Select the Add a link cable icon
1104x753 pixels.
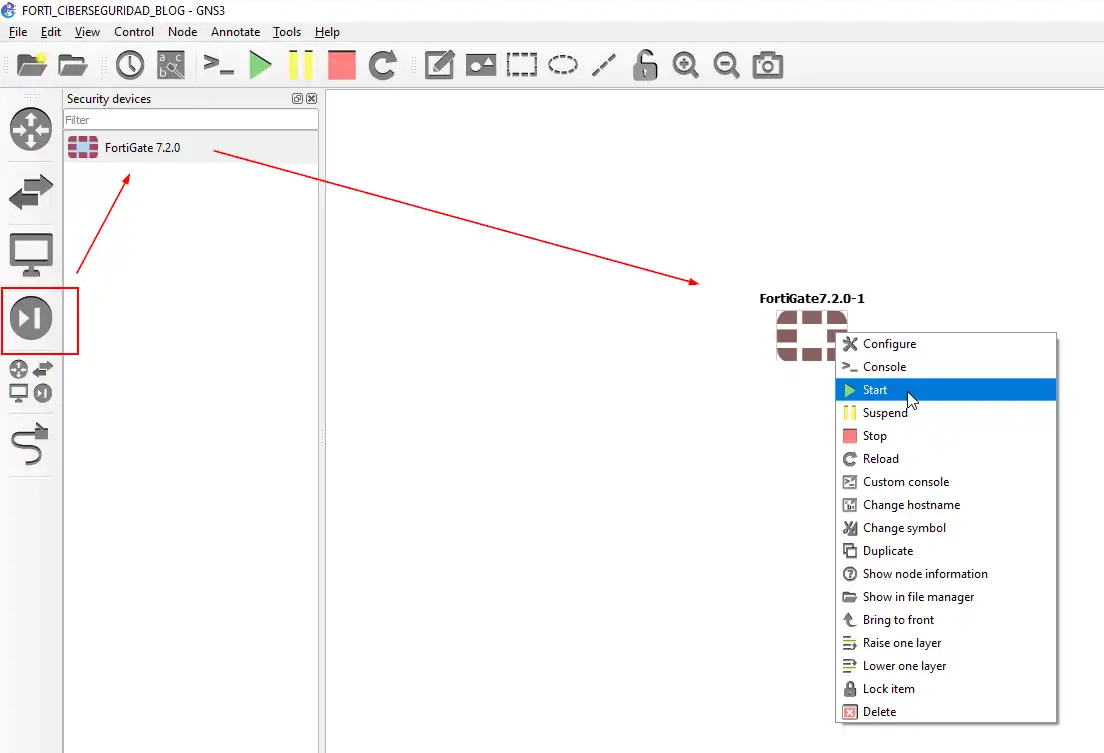[30, 444]
